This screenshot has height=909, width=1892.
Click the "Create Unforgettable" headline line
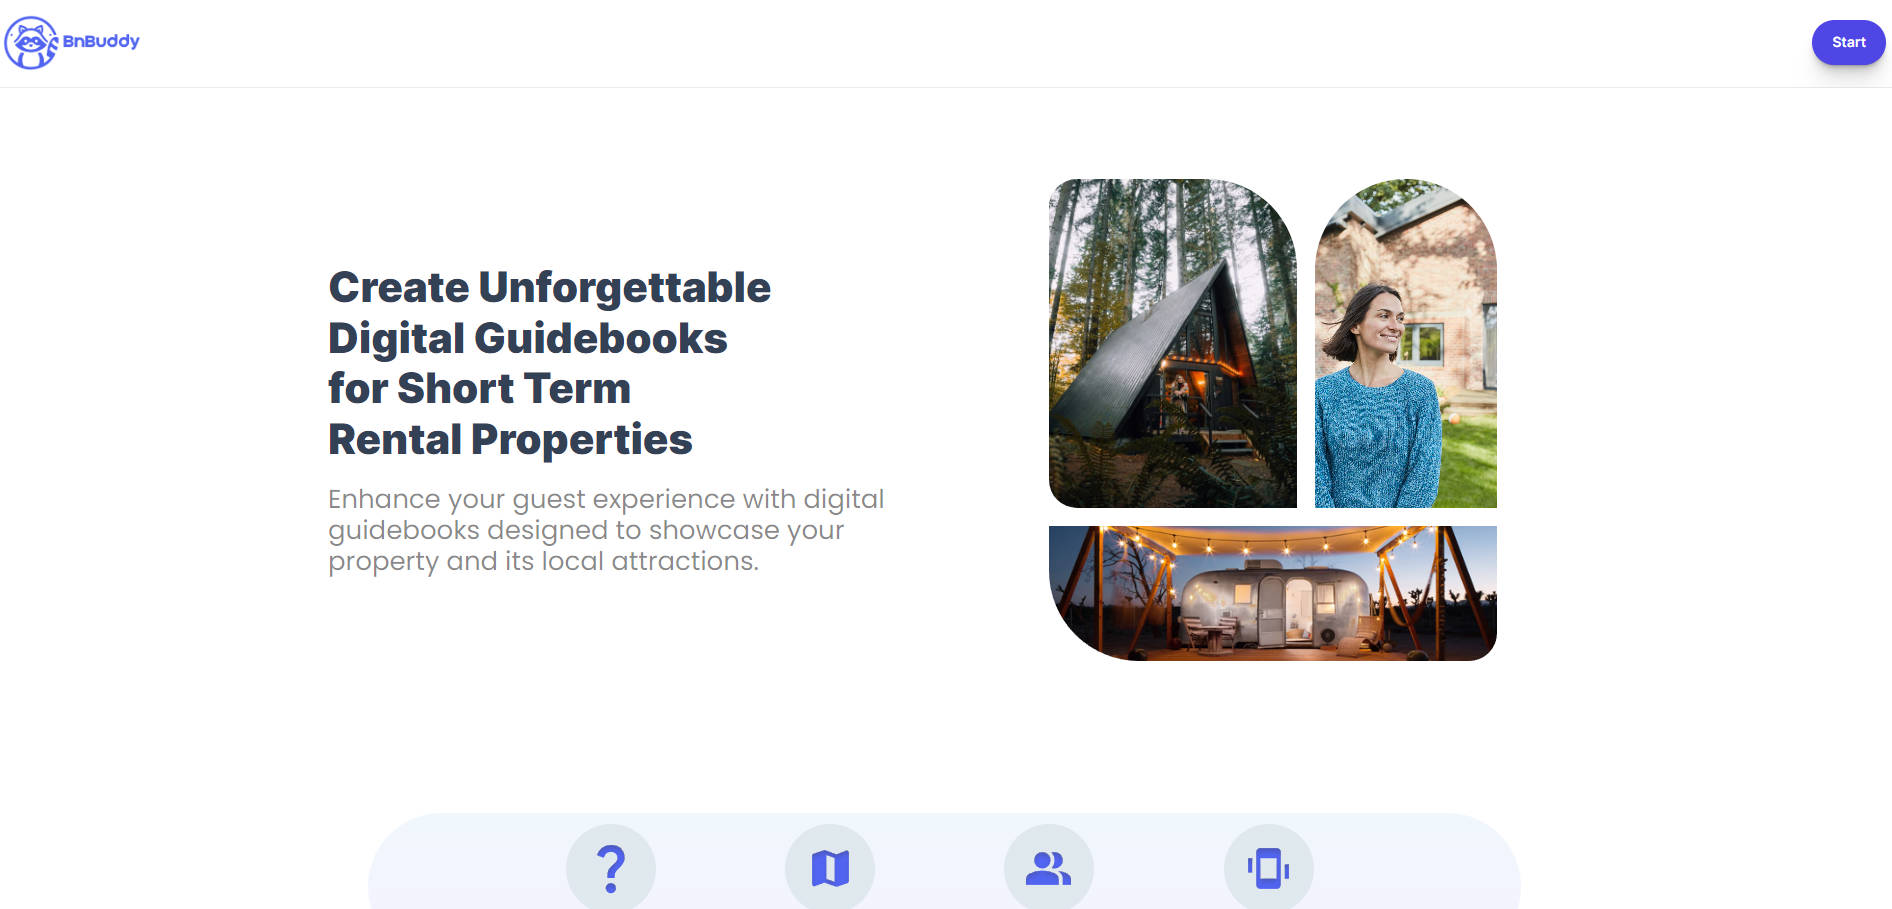550,288
